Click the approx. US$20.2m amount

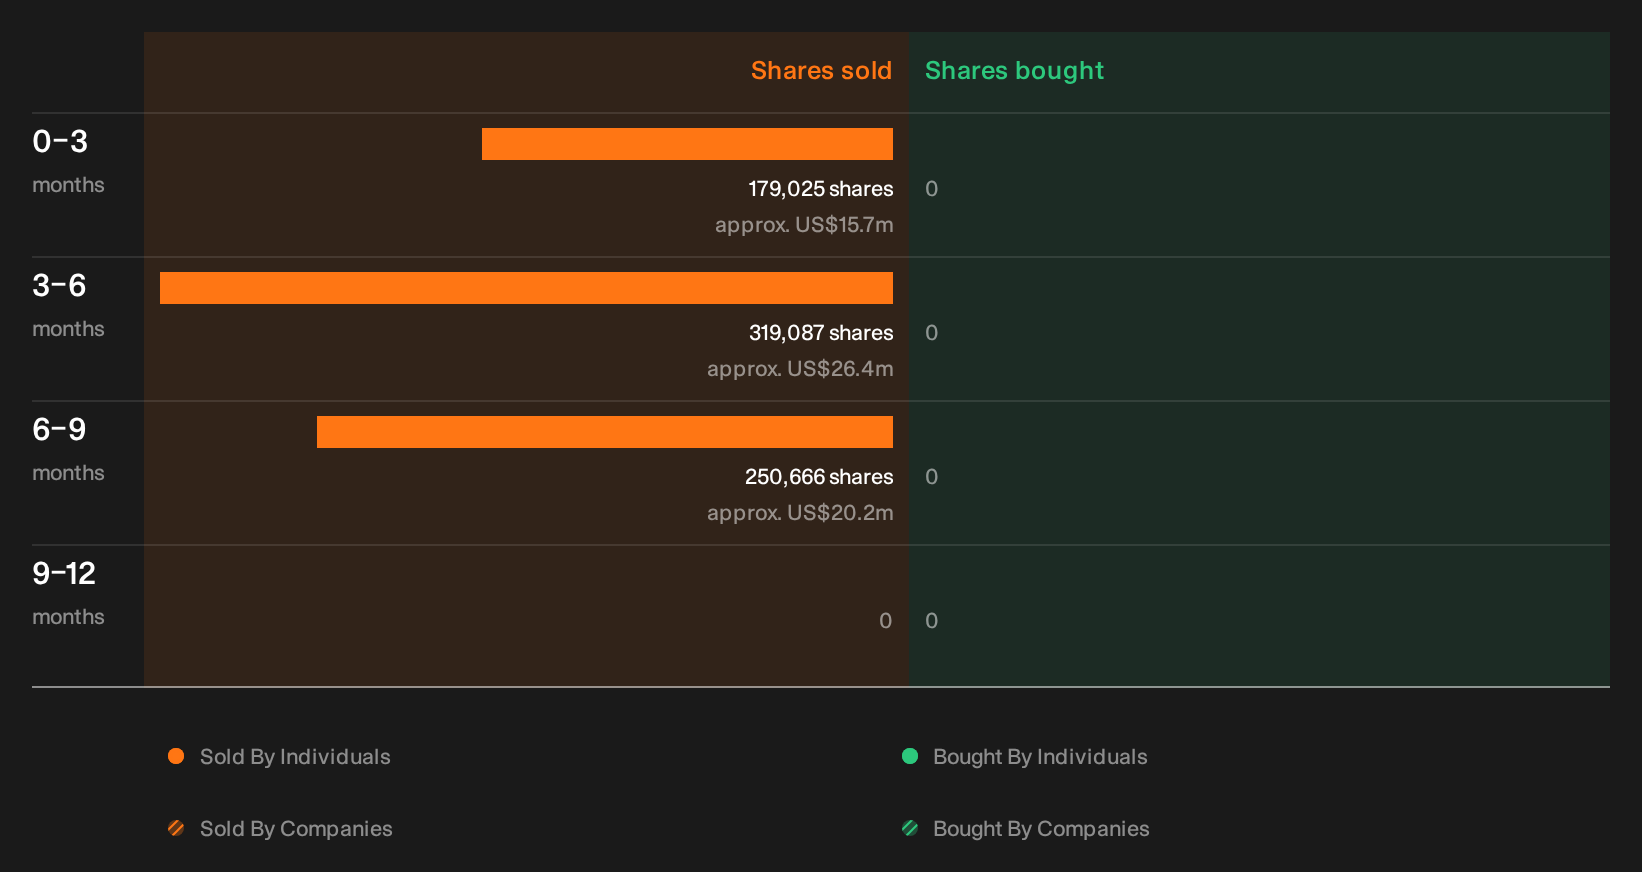coord(800,513)
